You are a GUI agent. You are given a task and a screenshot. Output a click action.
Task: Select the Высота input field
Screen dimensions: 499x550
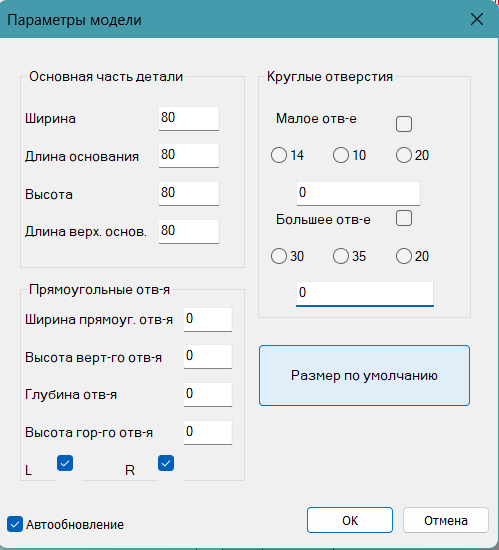(x=189, y=193)
